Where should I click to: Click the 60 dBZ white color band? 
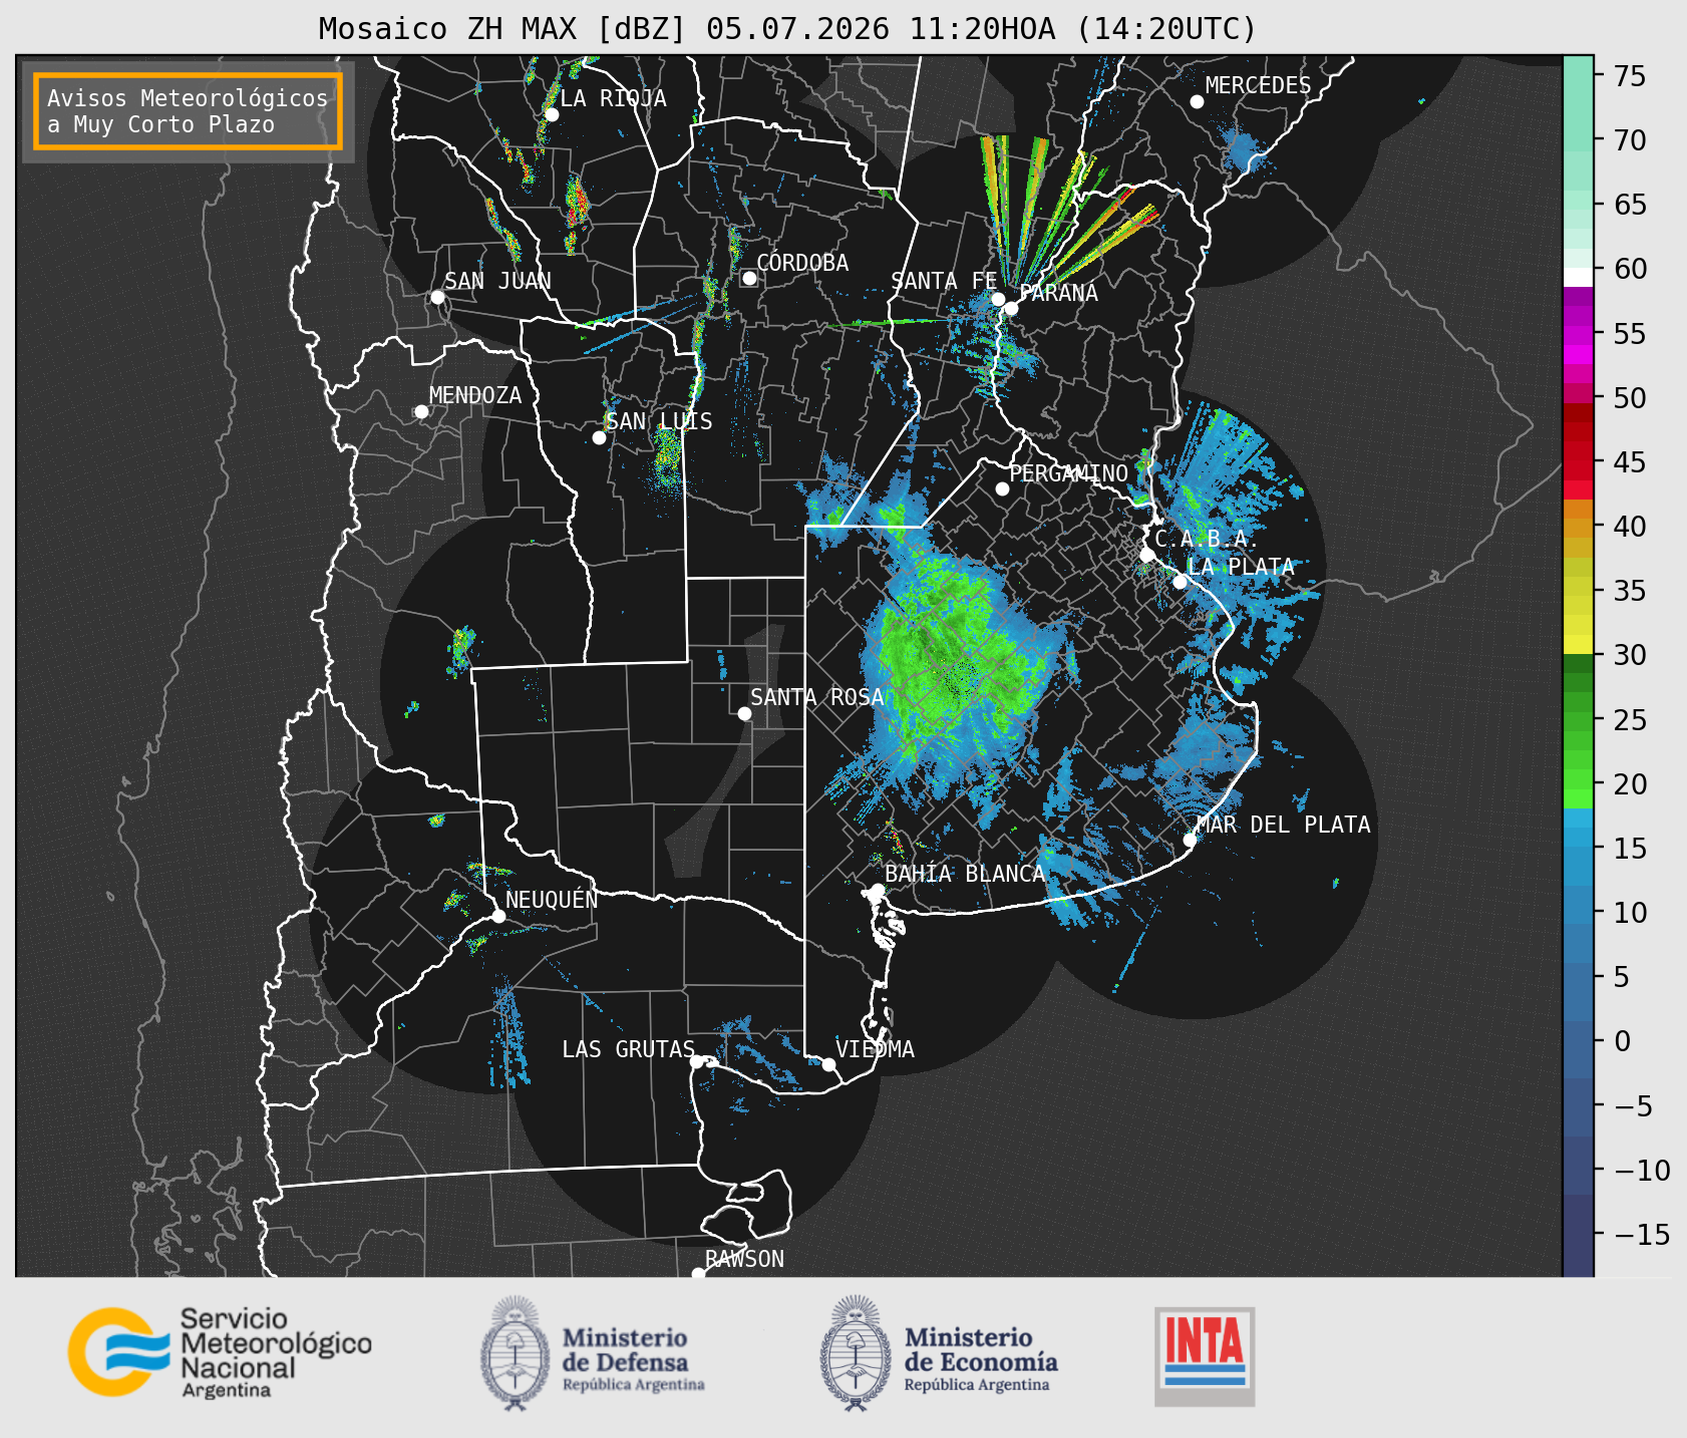click(x=1578, y=277)
